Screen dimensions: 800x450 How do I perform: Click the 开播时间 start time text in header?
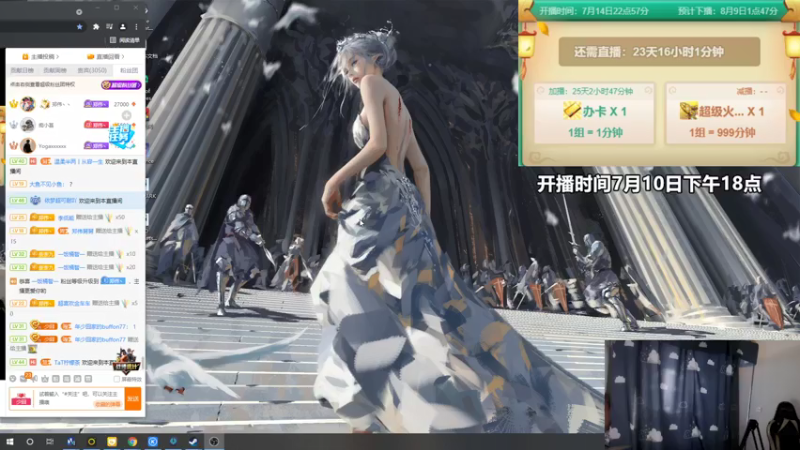[x=594, y=11]
